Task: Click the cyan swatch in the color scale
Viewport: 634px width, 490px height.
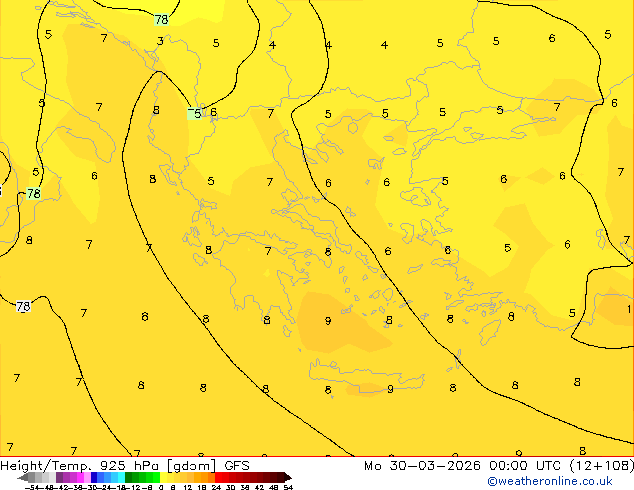Action: (121, 477)
